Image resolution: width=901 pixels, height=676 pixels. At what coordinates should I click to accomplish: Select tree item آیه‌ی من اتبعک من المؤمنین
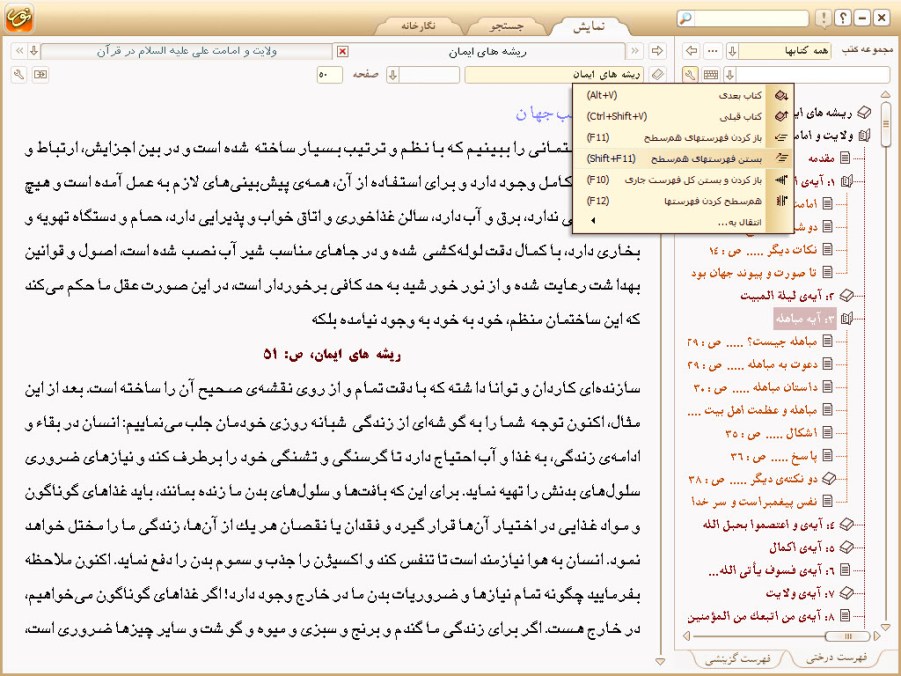tap(761, 616)
